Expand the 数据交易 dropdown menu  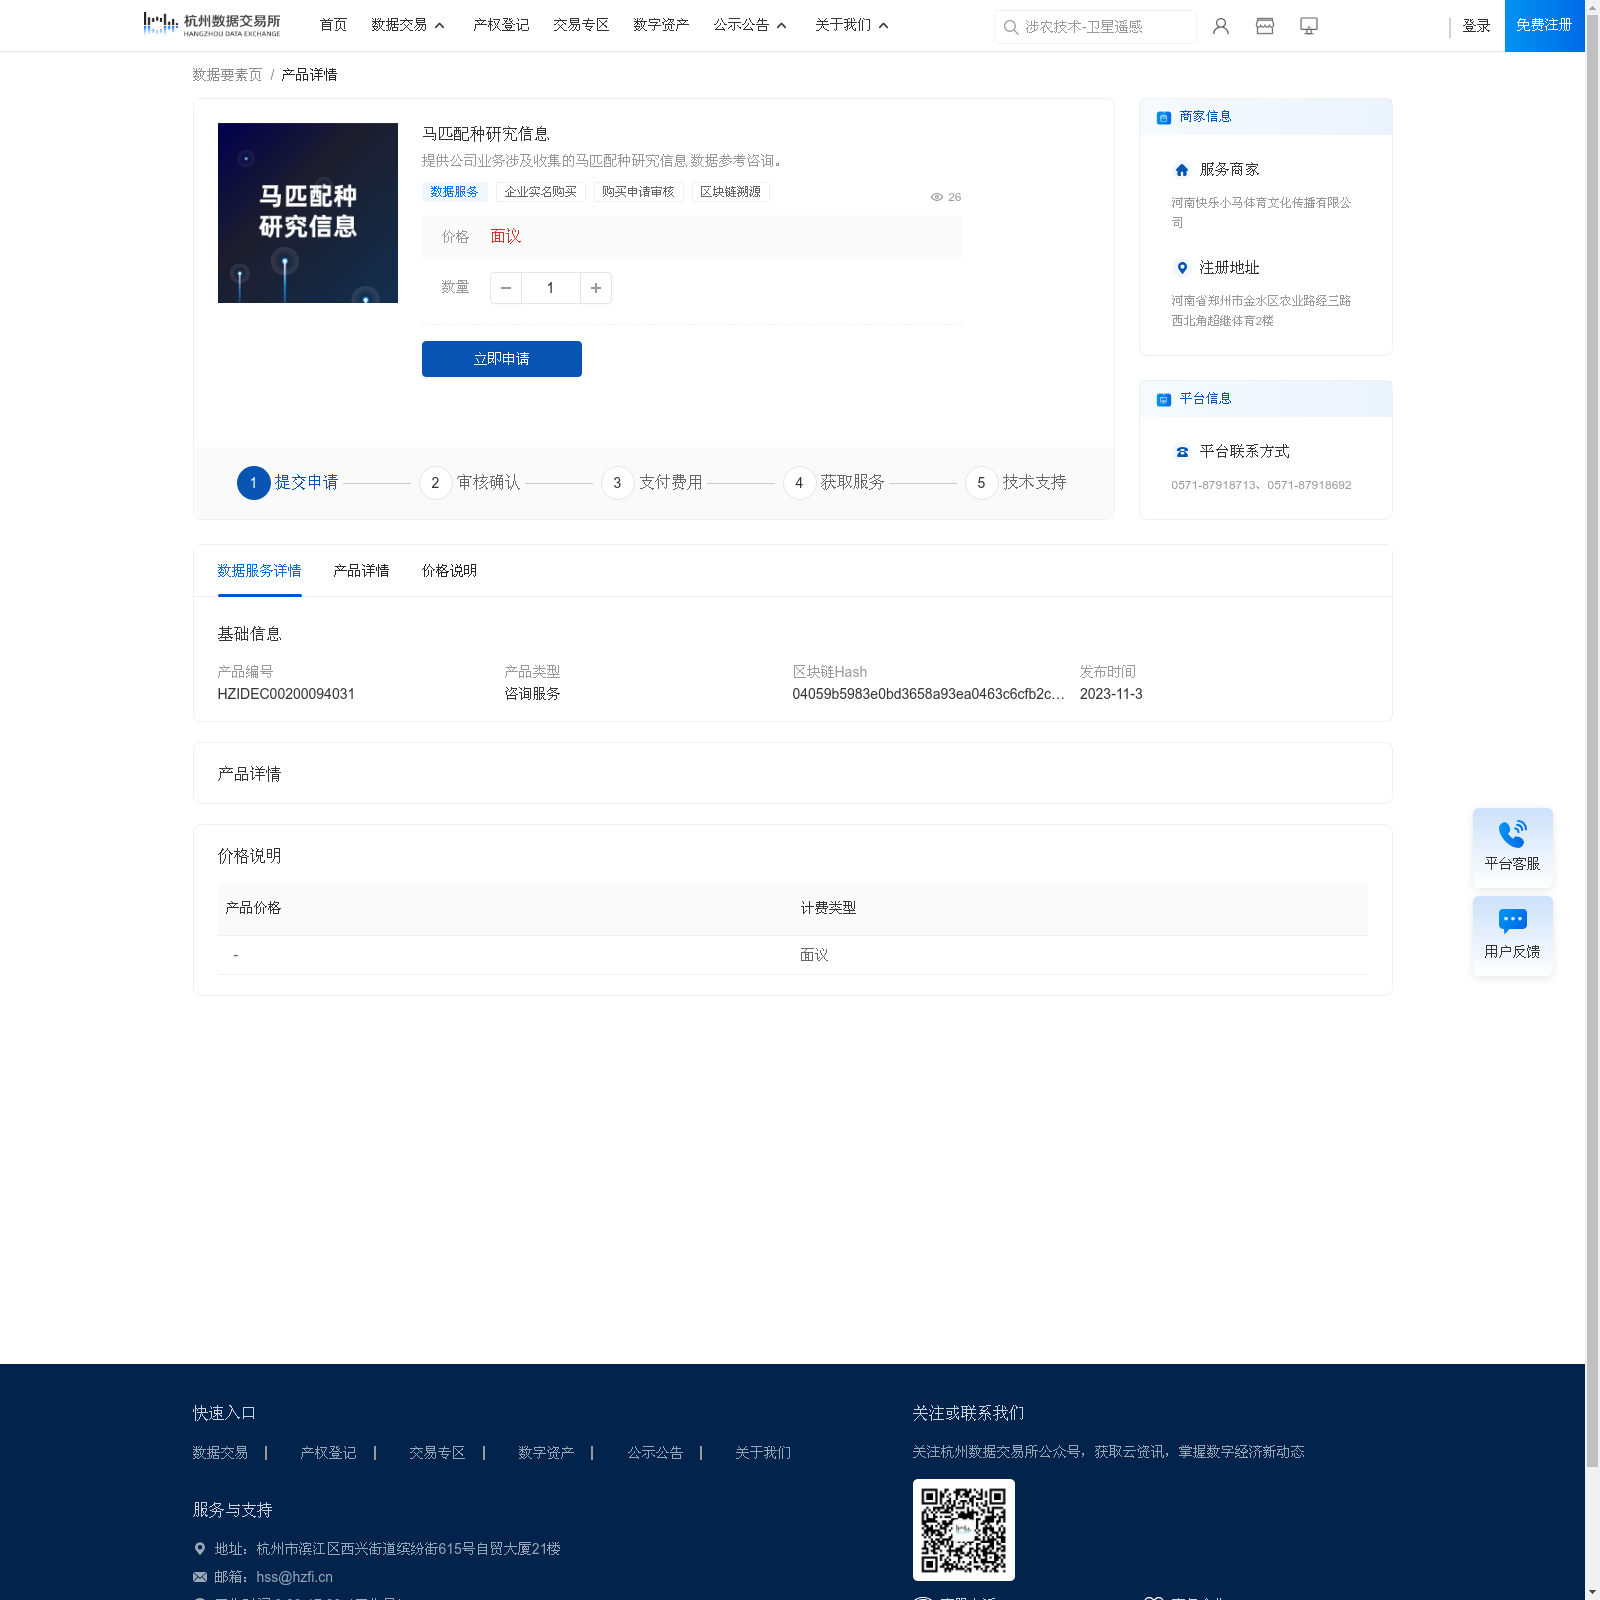(408, 25)
